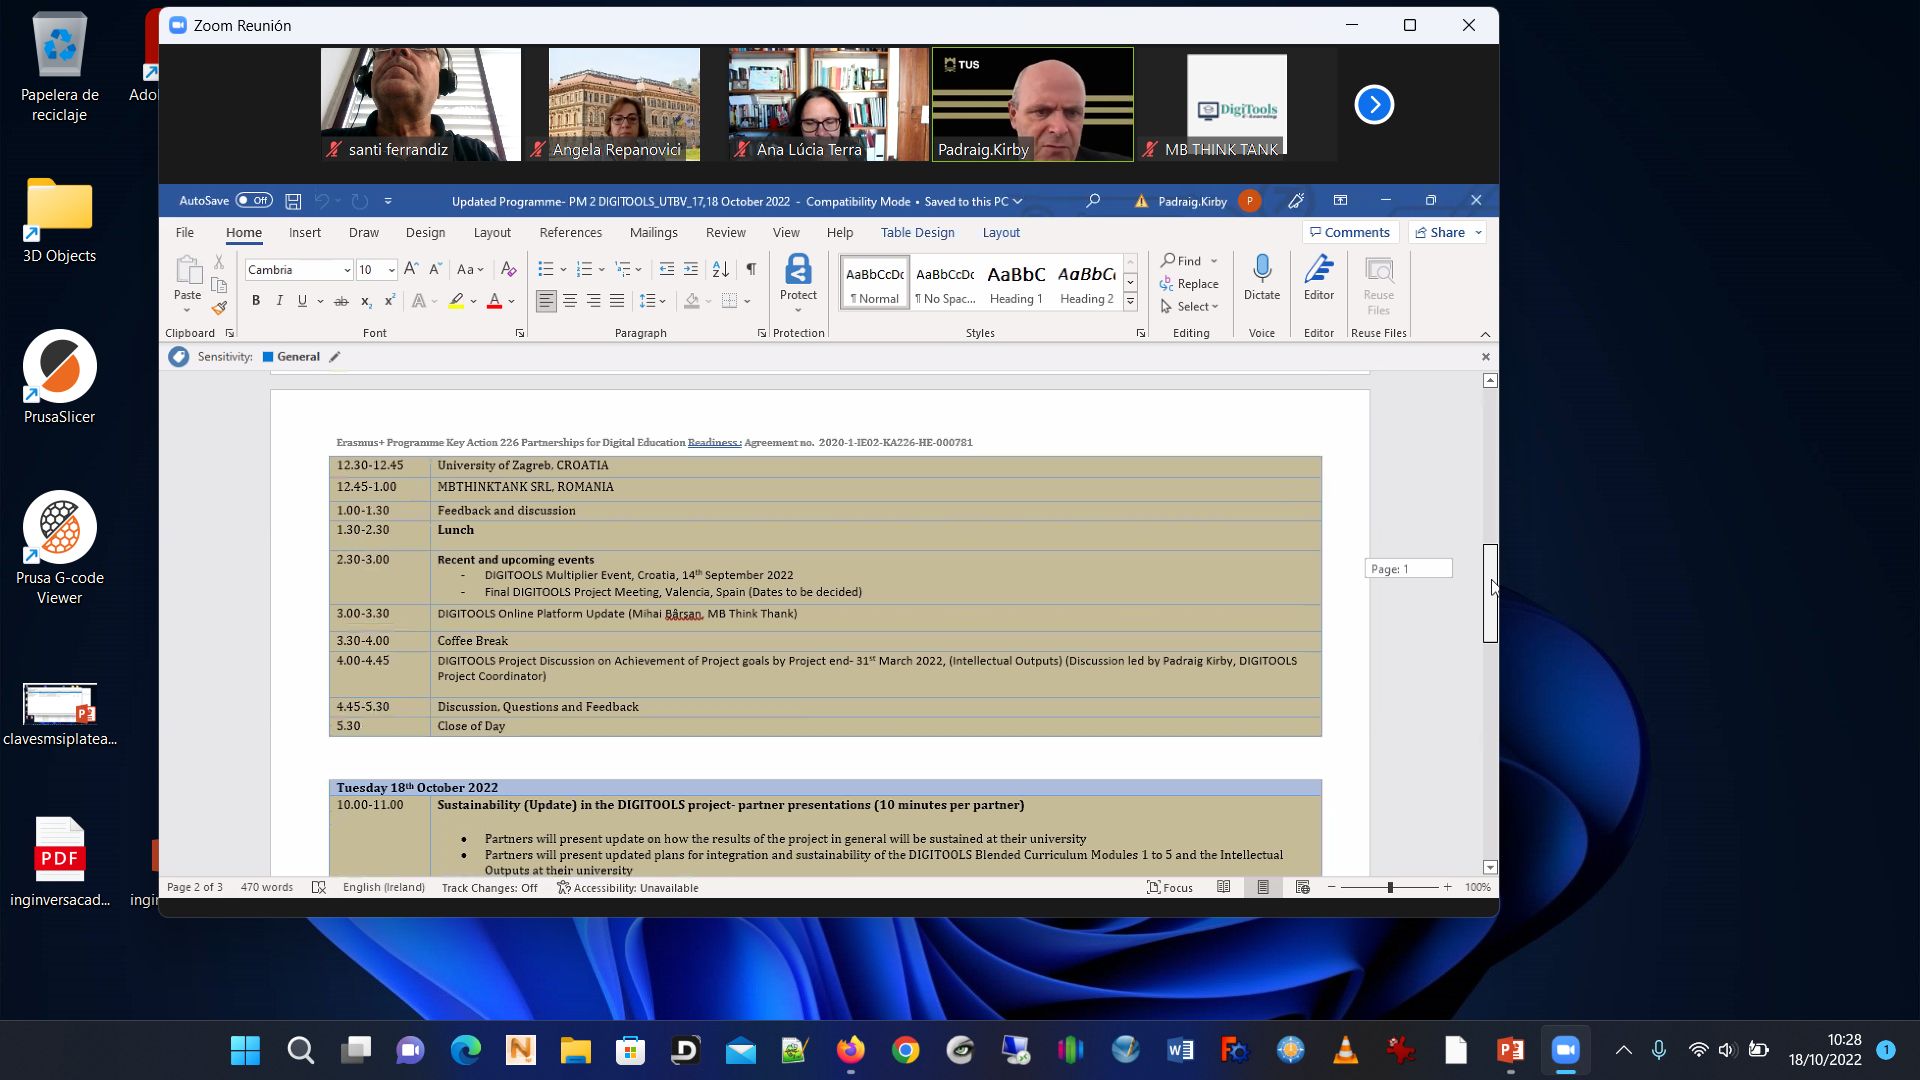The width and height of the screenshot is (1920, 1080).
Task: Click the Increase Indent icon
Action: pyautogui.click(x=691, y=269)
